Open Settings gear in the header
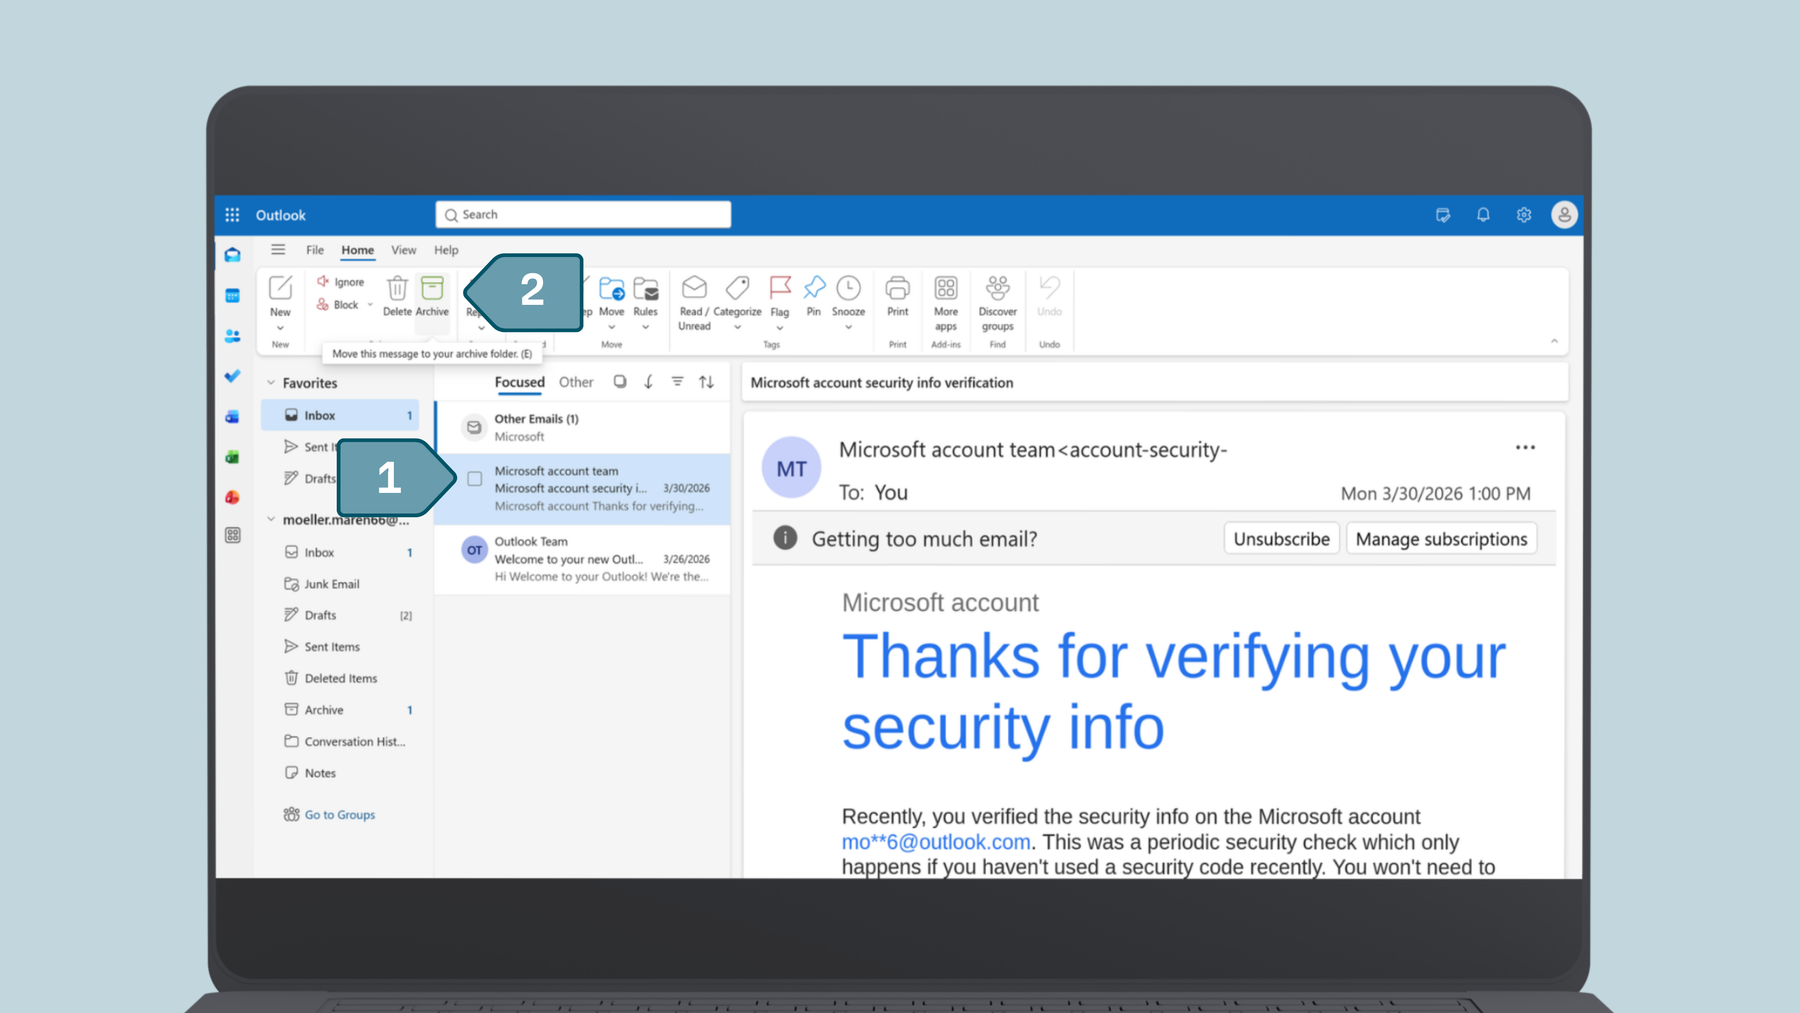 click(1524, 215)
